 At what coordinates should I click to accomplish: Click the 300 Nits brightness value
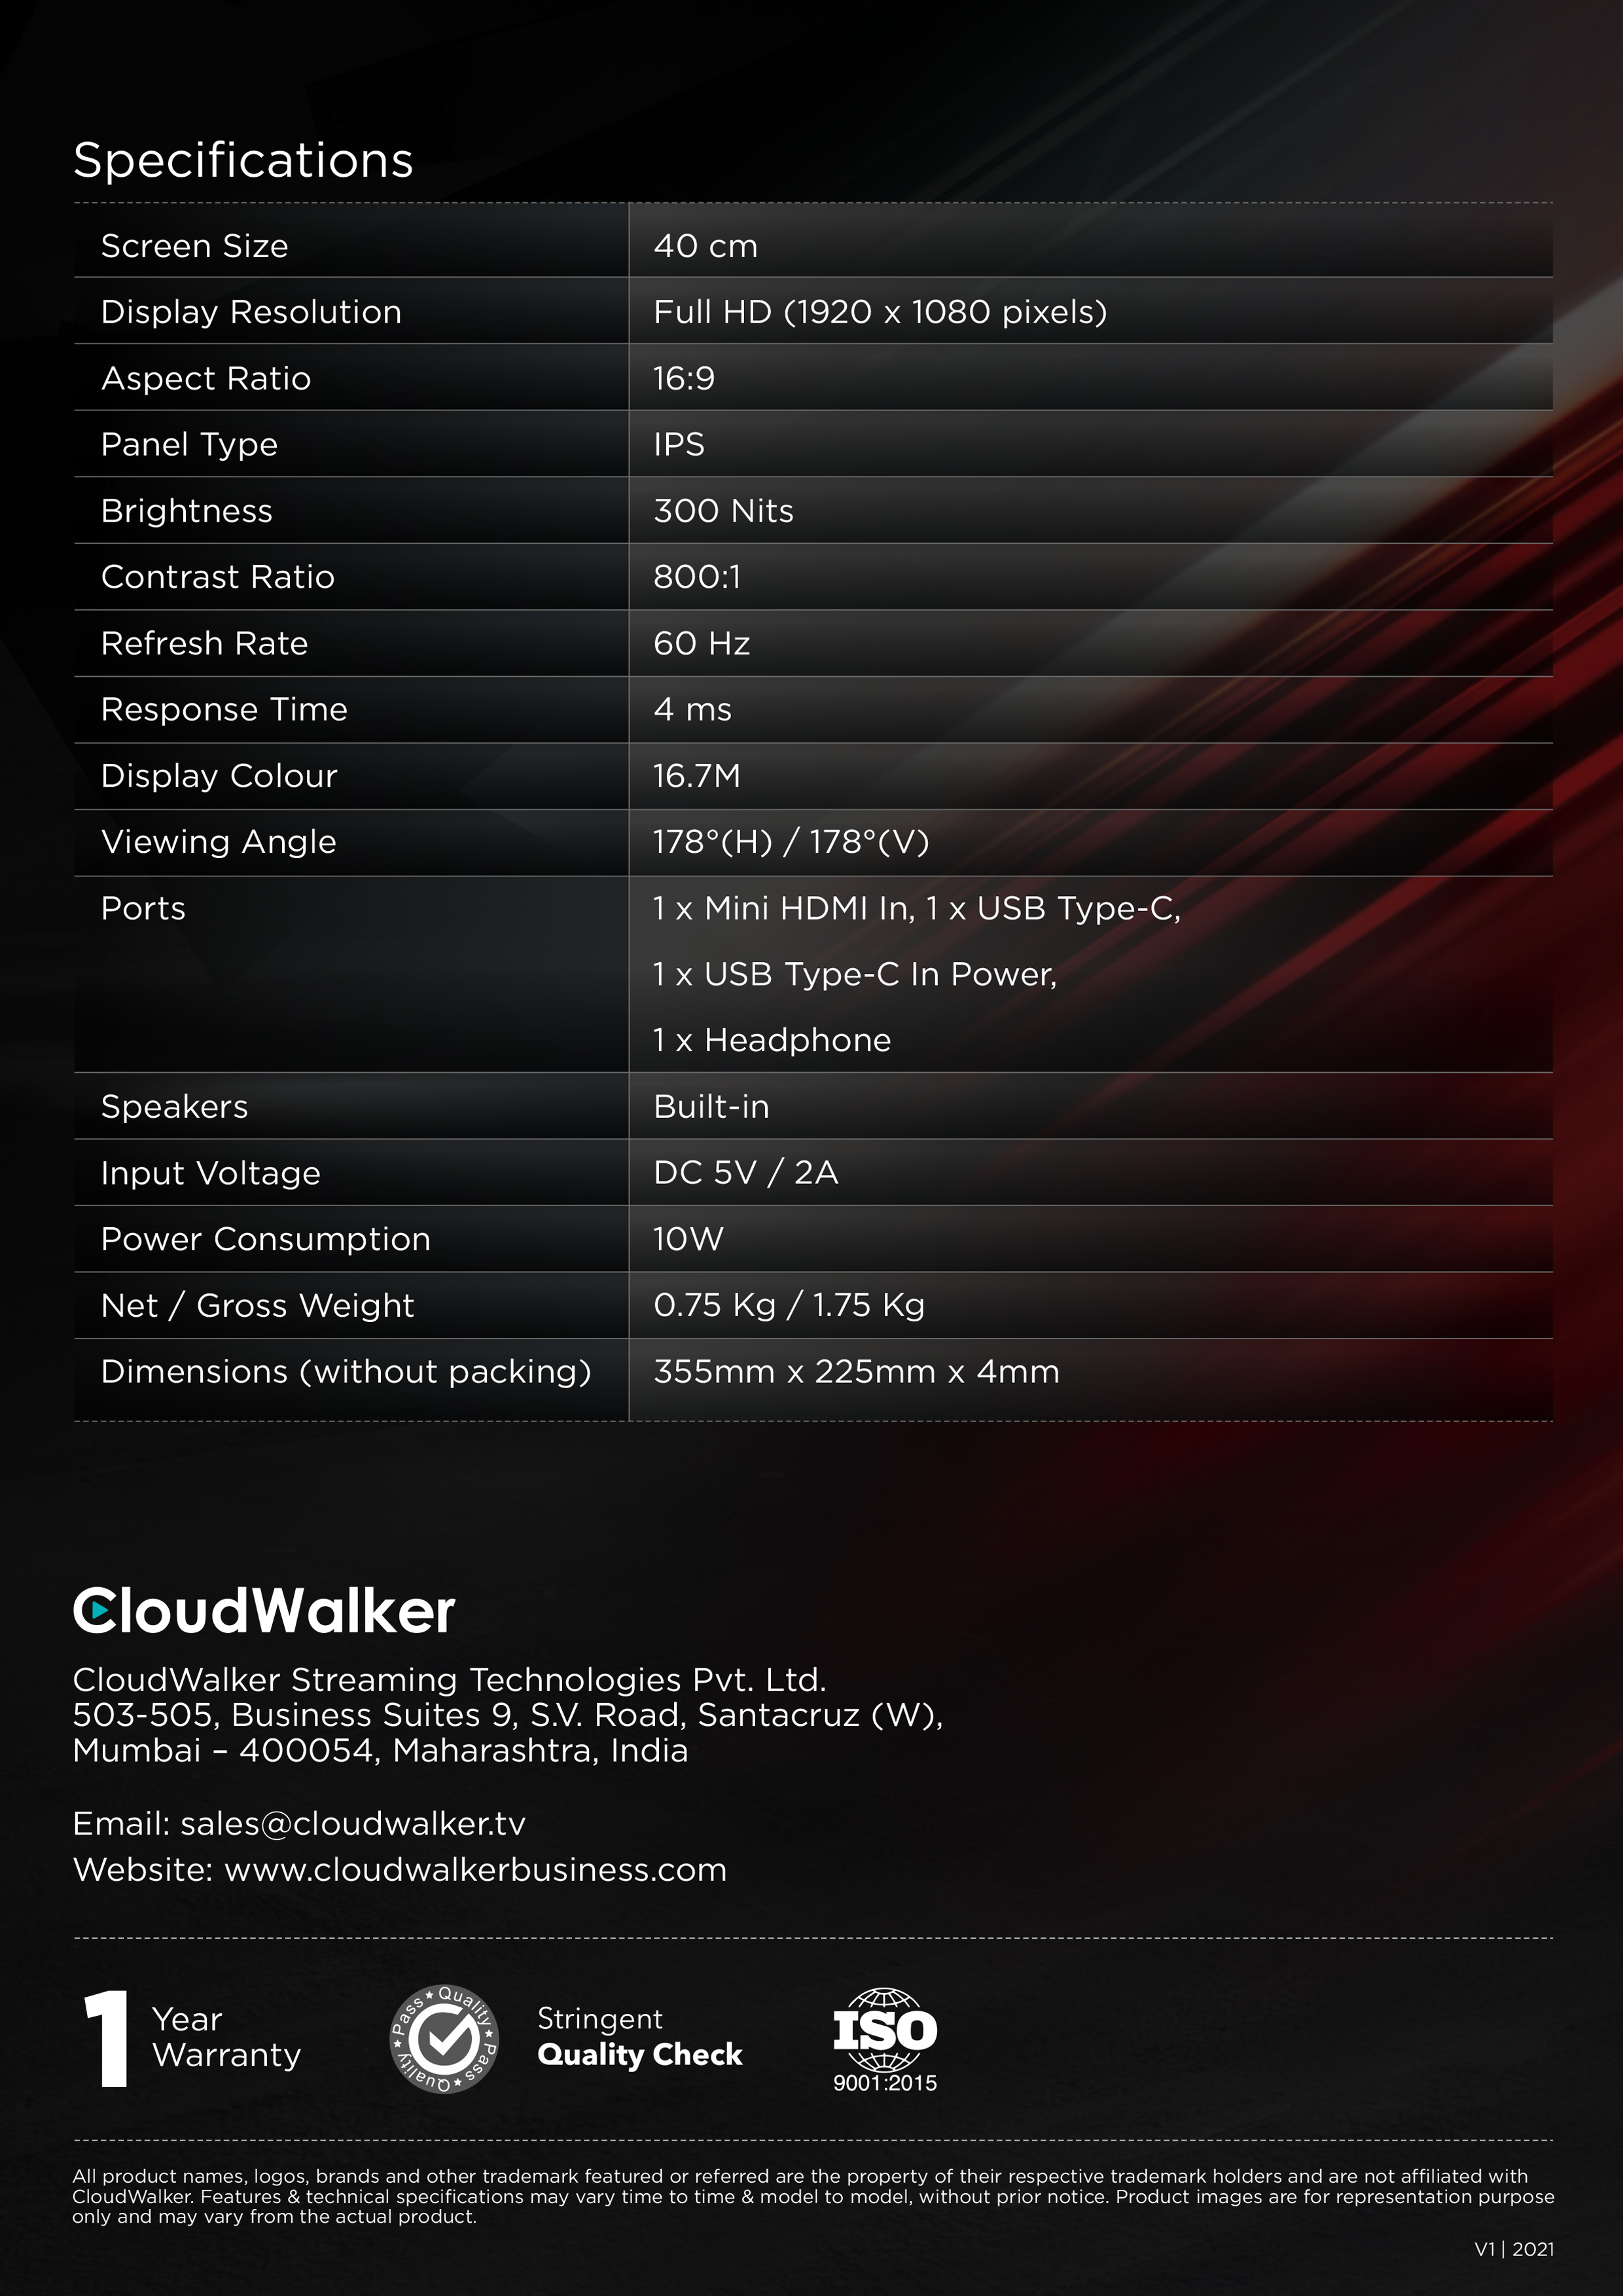pos(723,511)
